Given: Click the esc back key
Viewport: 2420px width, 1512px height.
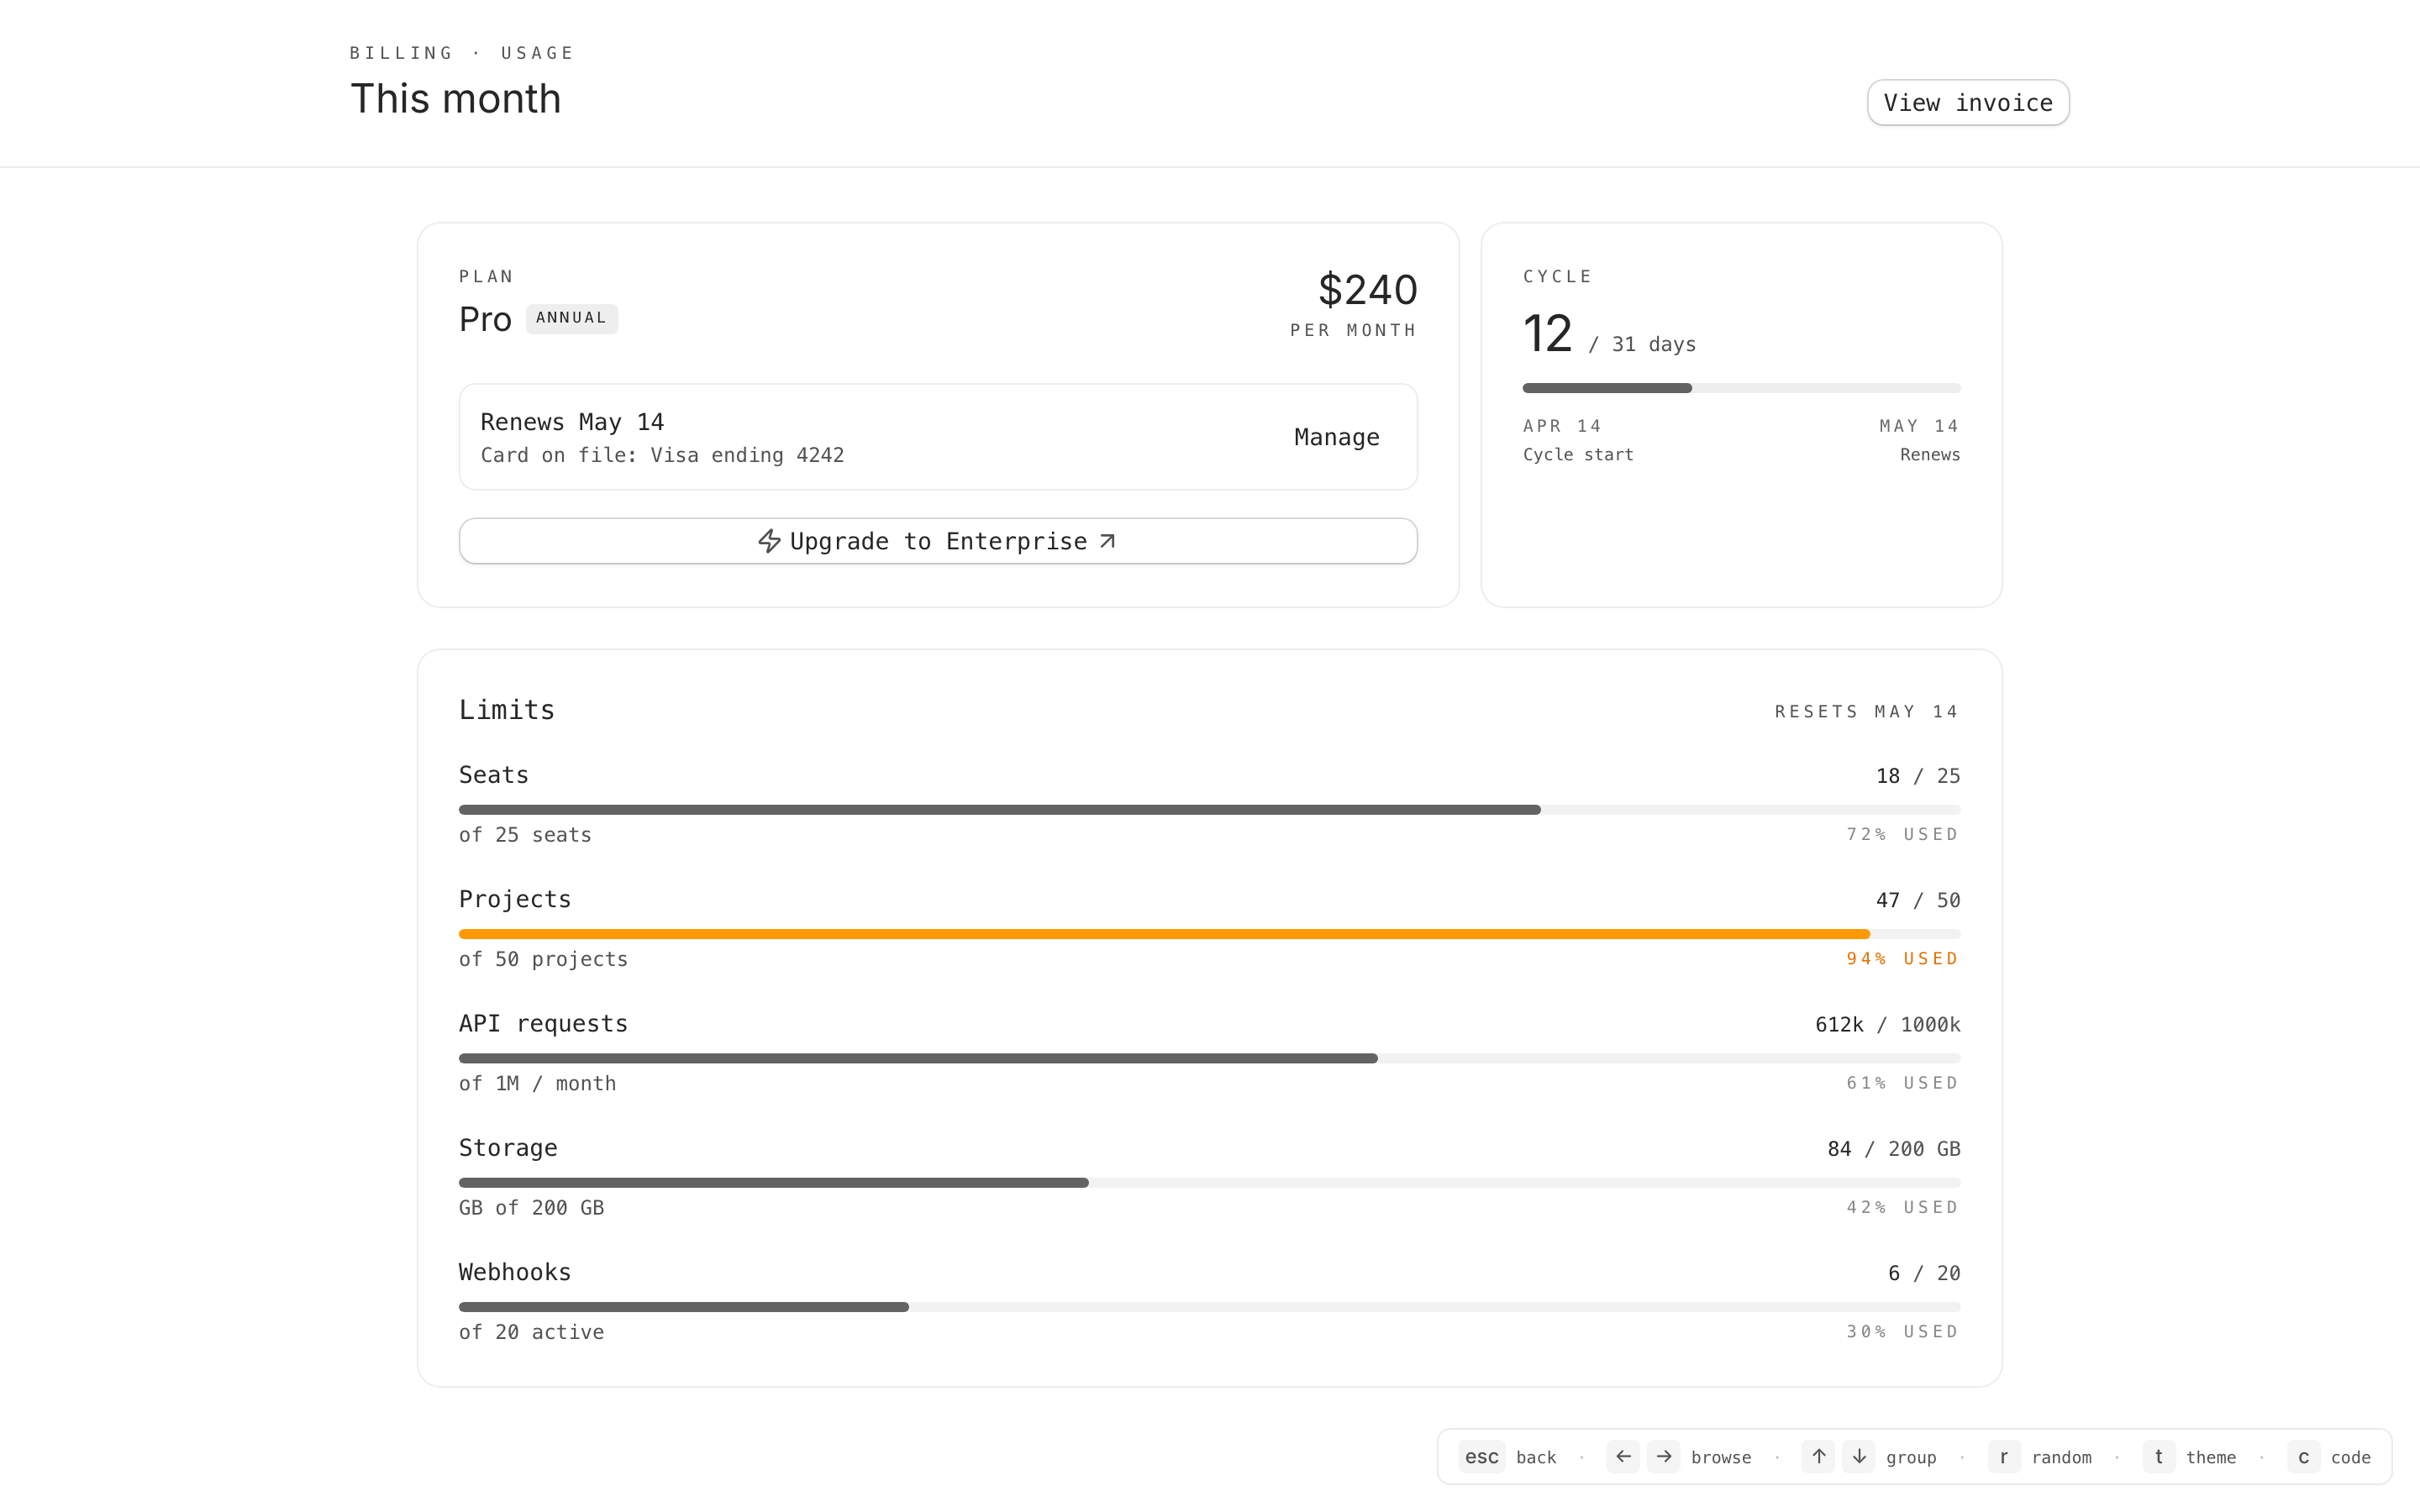Looking at the screenshot, I should [x=1481, y=1457].
